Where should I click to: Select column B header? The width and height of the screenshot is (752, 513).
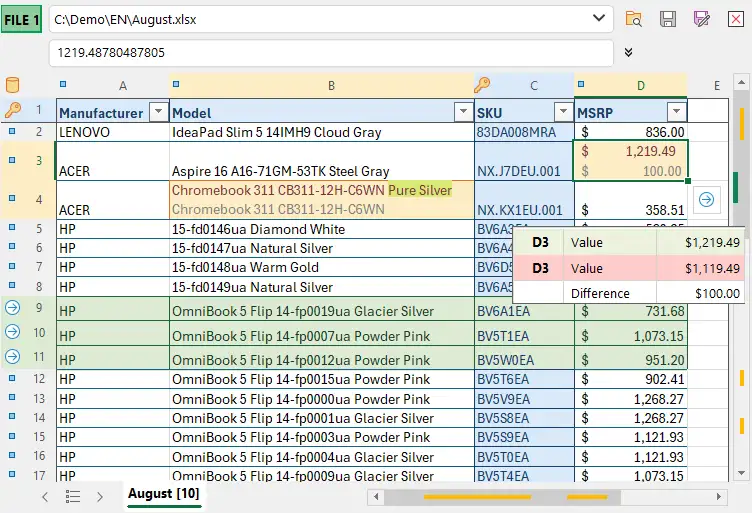pyautogui.click(x=322, y=85)
